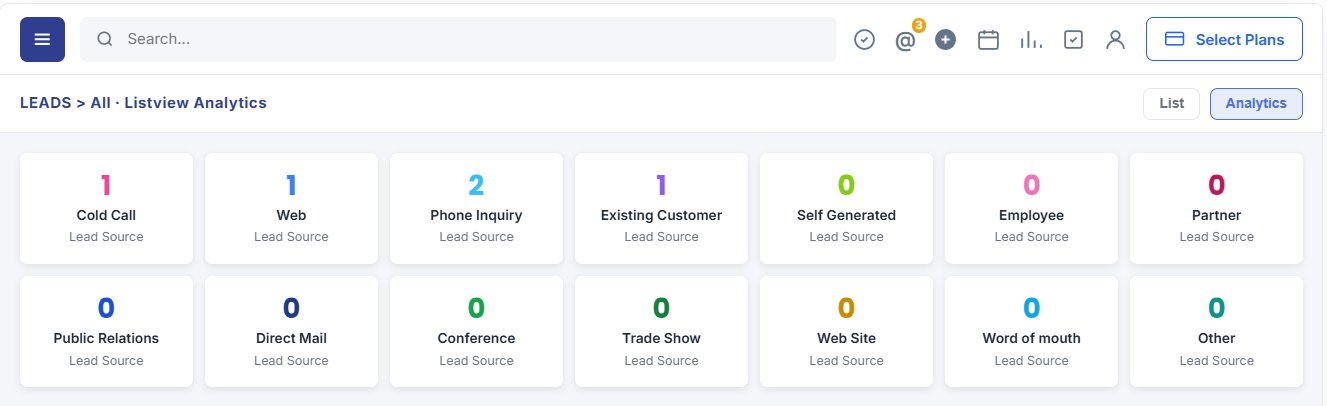Click the plus circle quick-create icon

tap(946, 40)
